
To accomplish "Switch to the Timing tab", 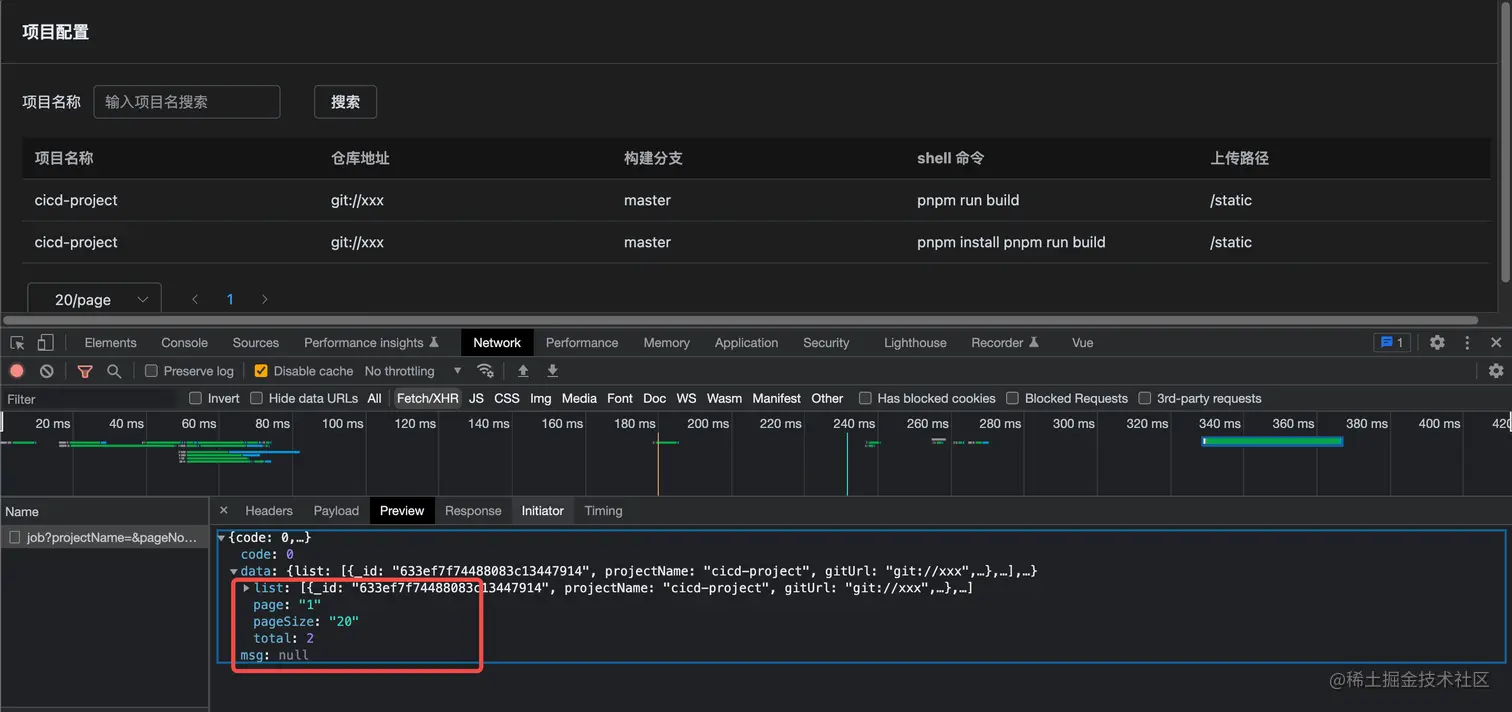I will click(603, 510).
